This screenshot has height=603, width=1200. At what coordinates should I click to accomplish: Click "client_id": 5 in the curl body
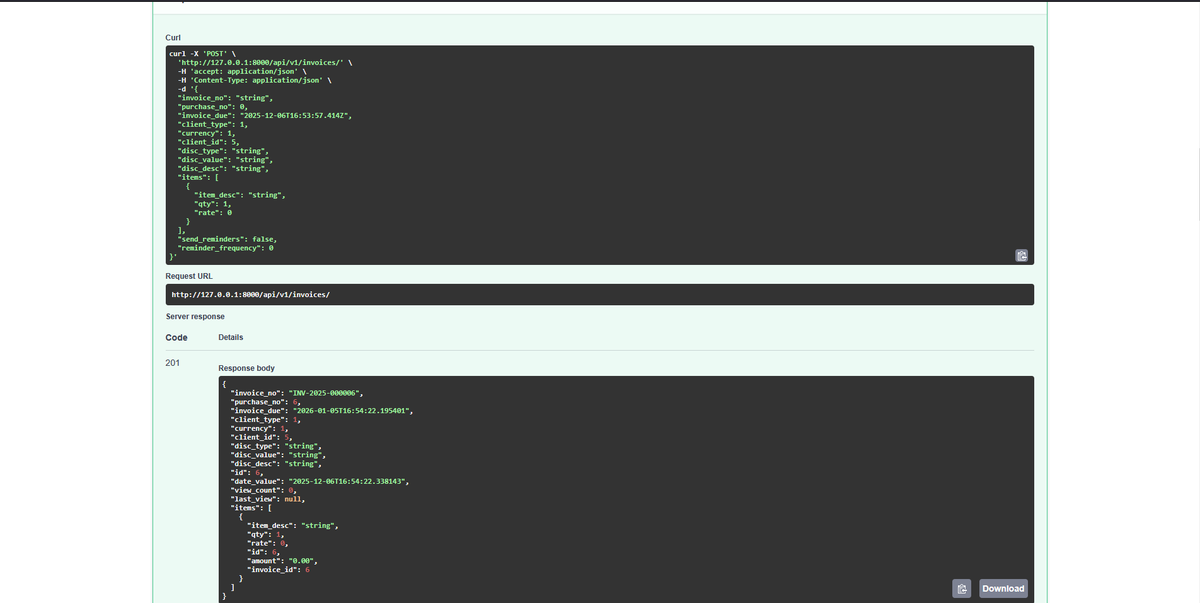point(208,142)
